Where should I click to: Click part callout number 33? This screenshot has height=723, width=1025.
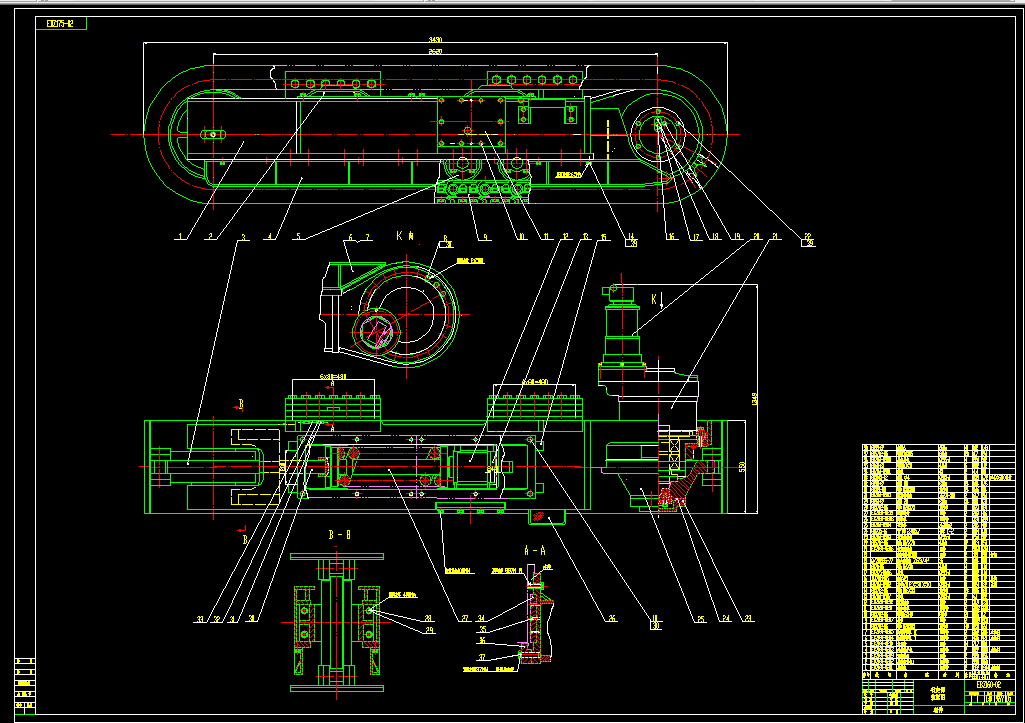point(200,619)
